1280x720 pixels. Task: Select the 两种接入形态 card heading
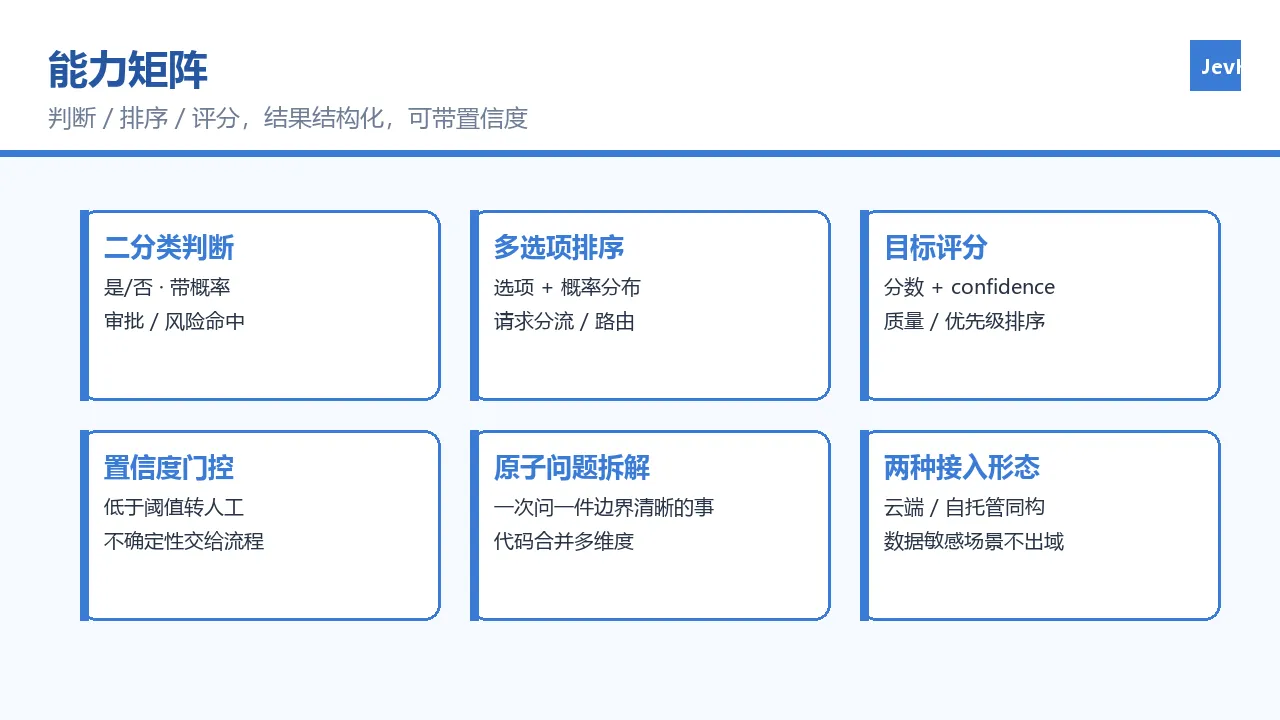tap(962, 467)
